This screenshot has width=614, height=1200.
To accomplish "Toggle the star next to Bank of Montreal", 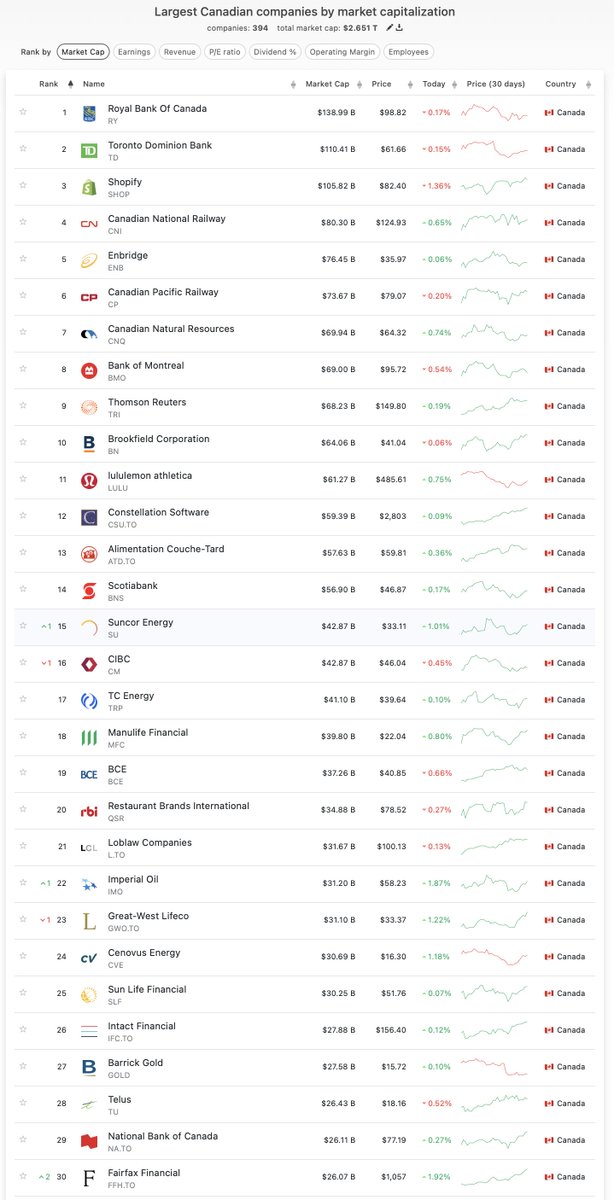I will 23,370.
